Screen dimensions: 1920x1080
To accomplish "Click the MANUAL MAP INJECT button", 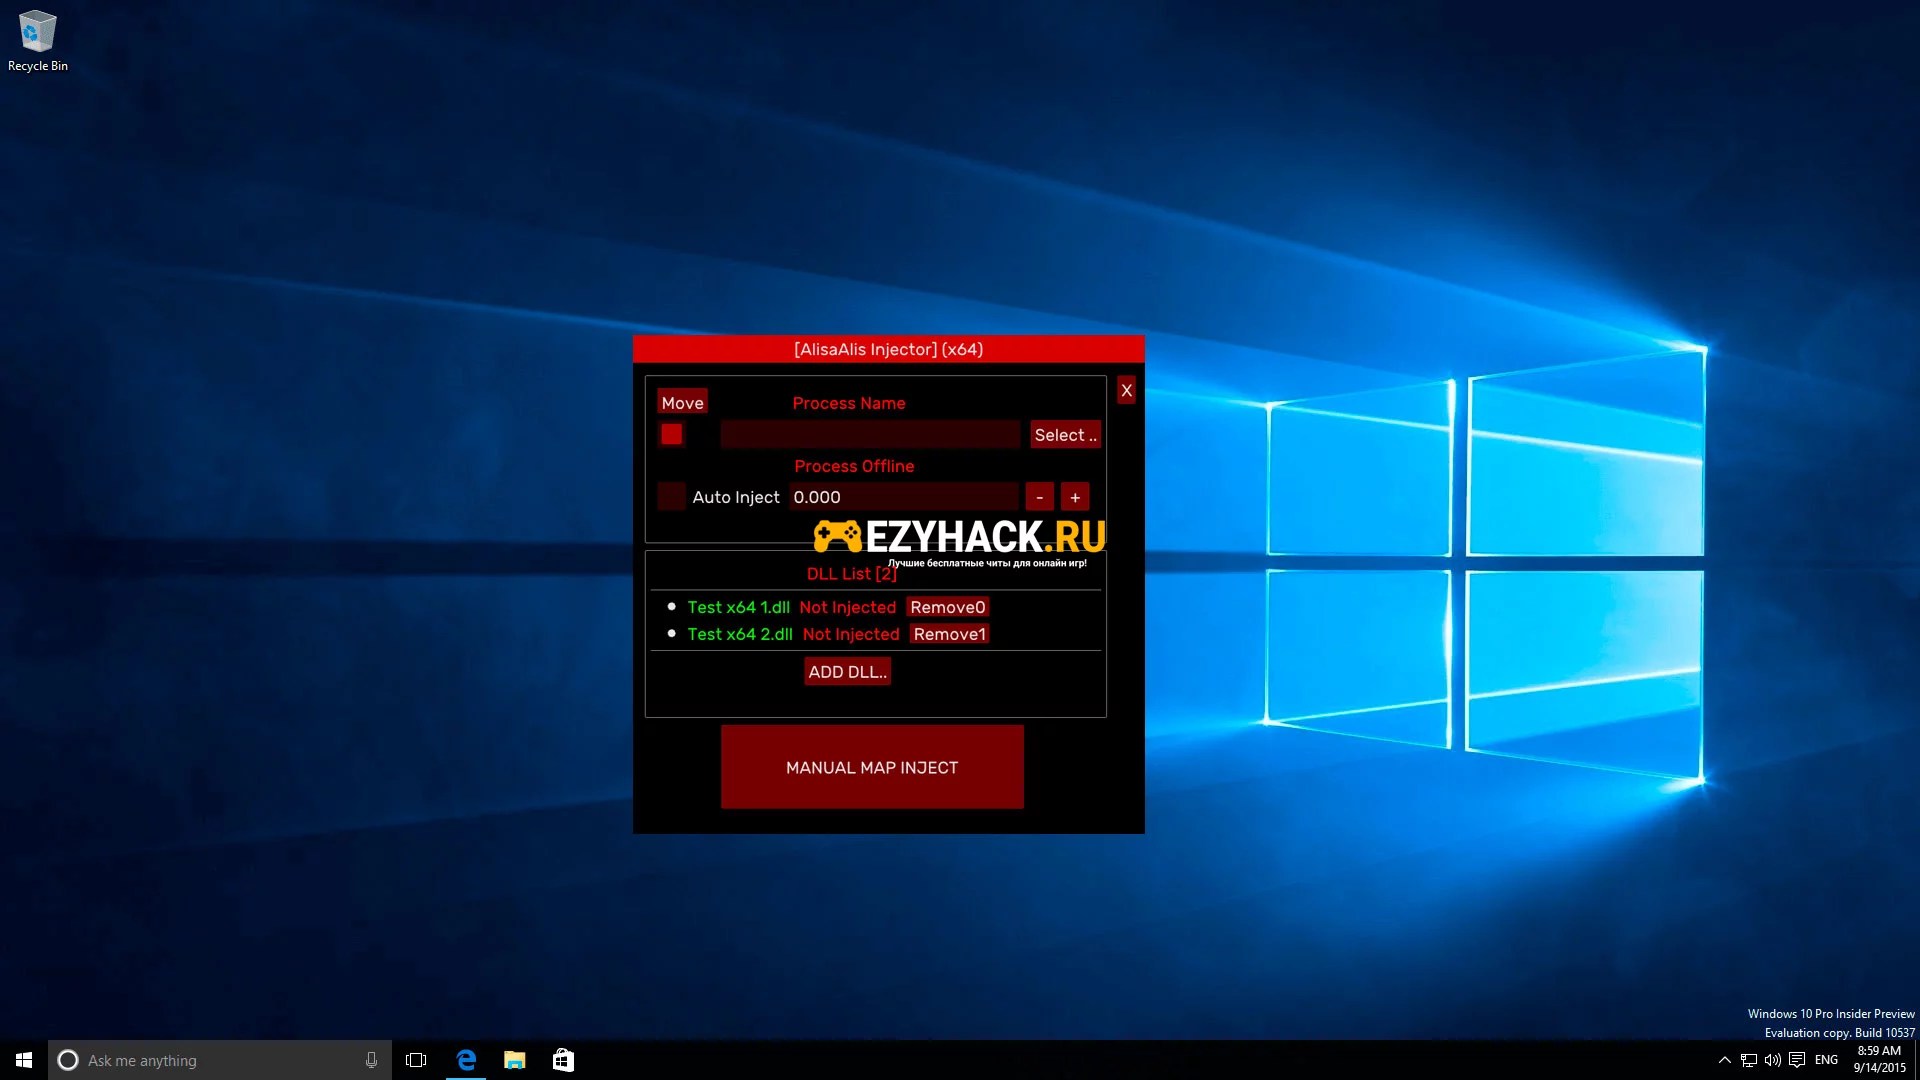I will coord(871,767).
